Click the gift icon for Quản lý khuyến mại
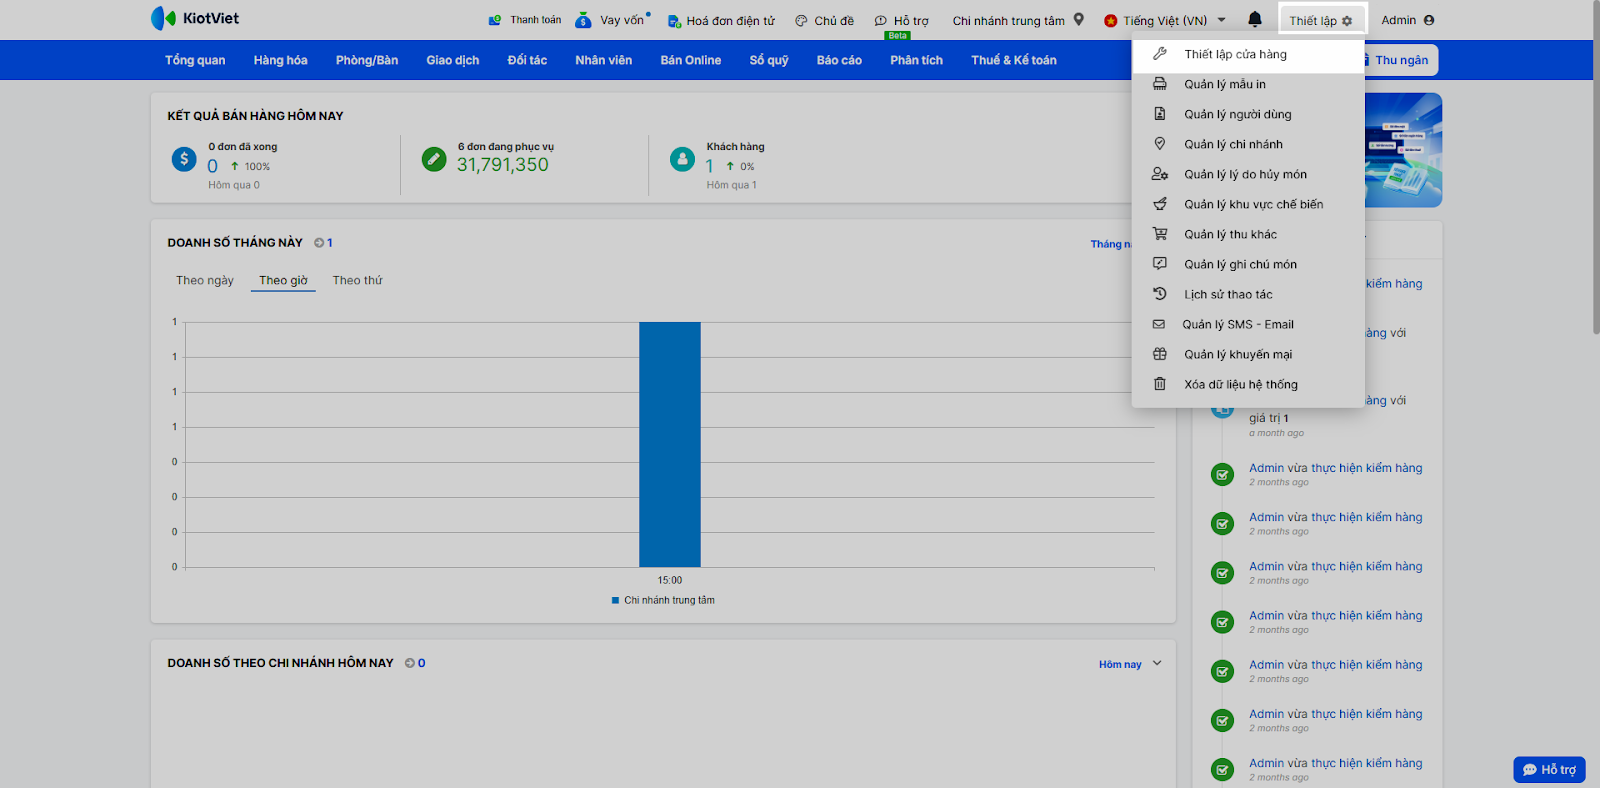This screenshot has height=788, width=1600. 1160,354
